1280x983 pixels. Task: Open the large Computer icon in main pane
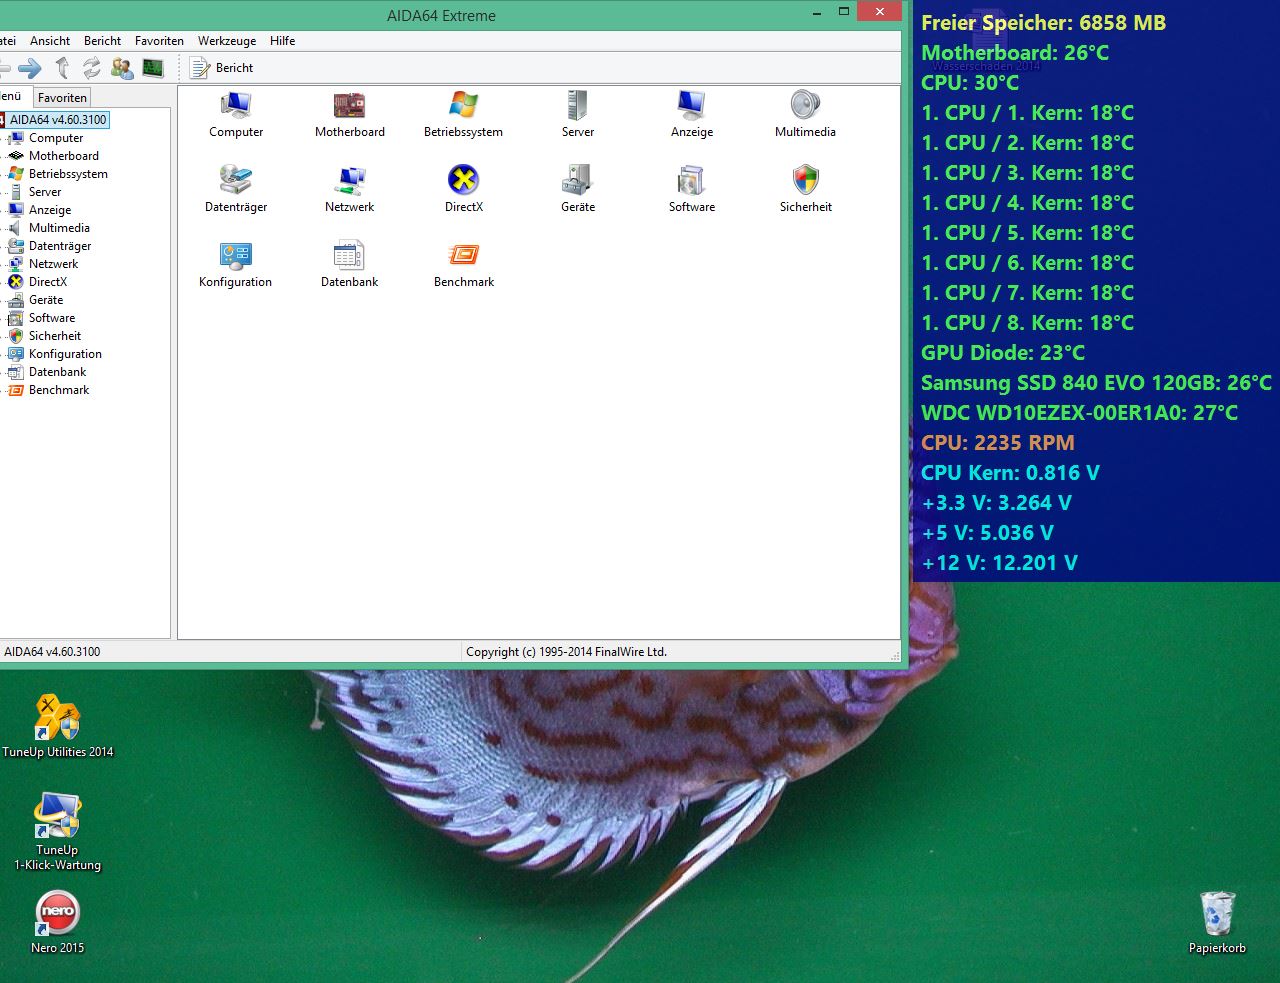(236, 105)
